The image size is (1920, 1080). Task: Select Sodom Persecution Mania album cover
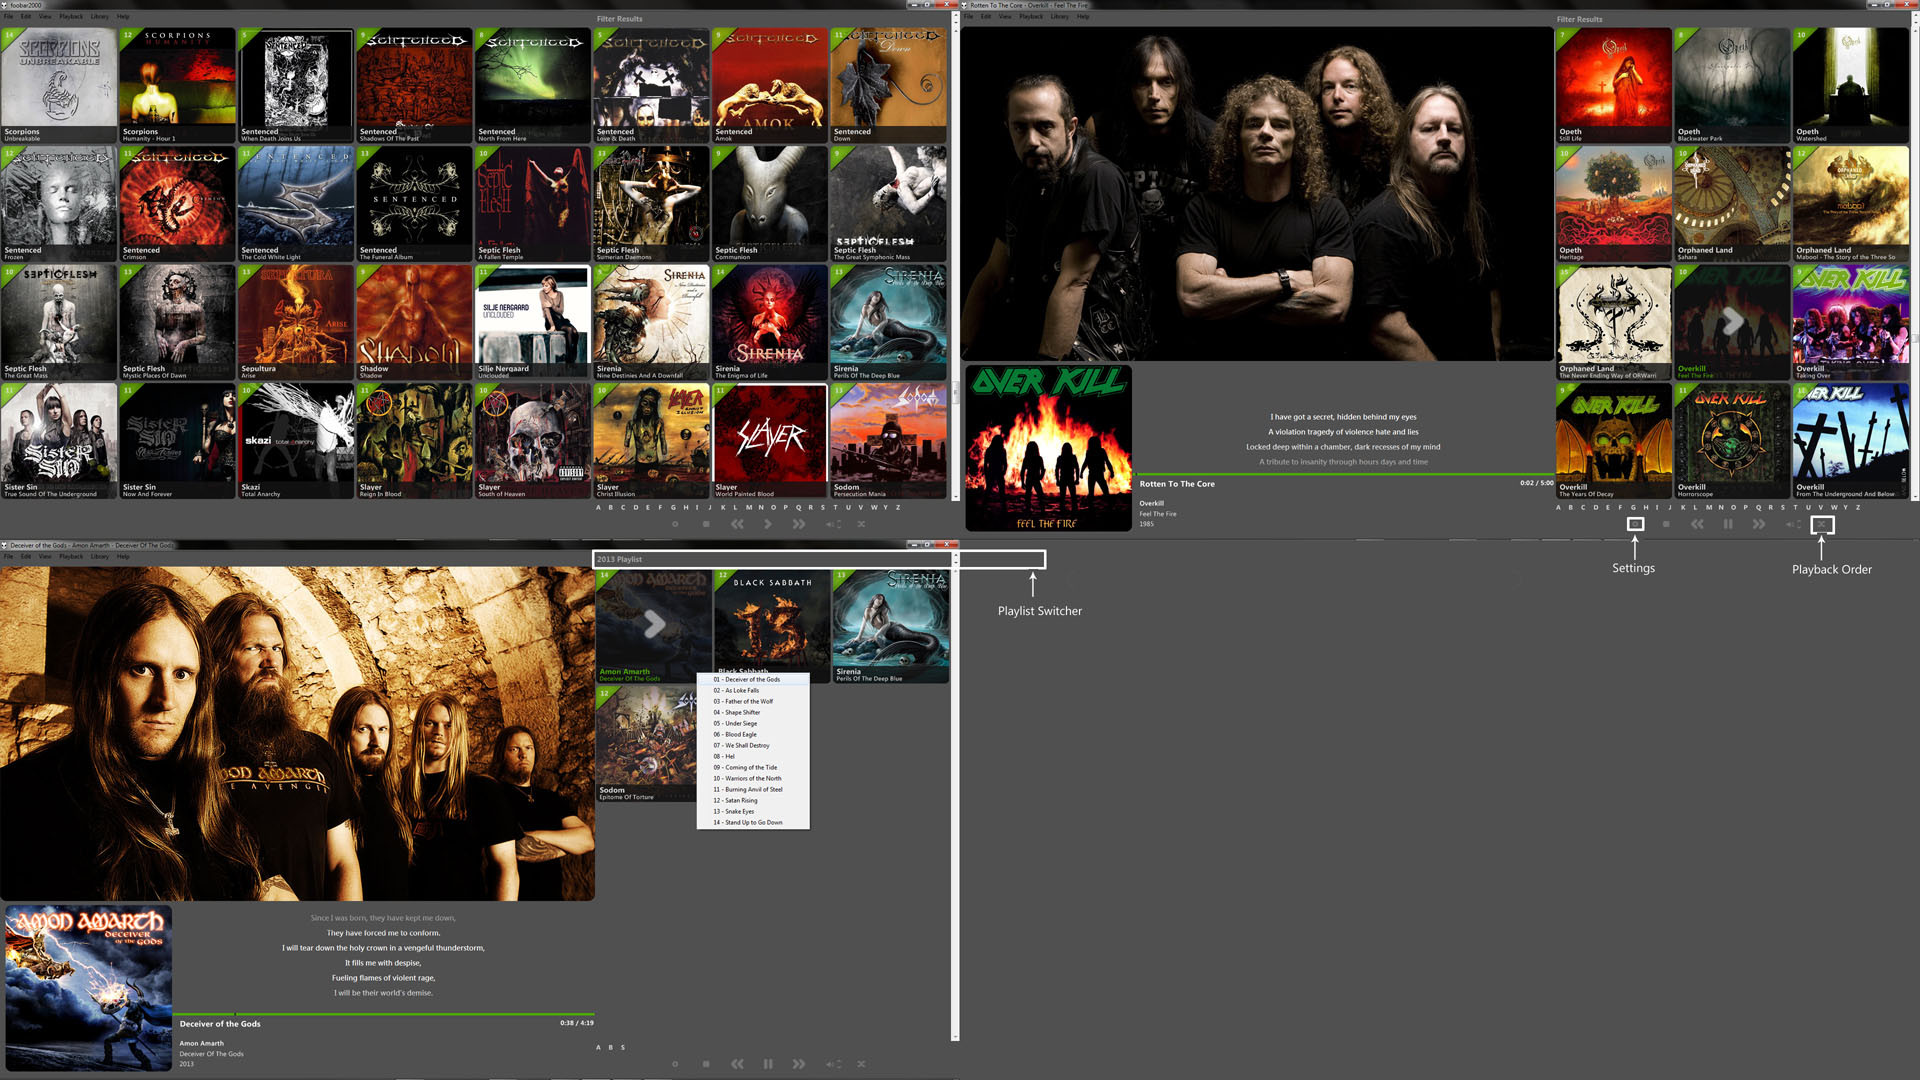(889, 441)
